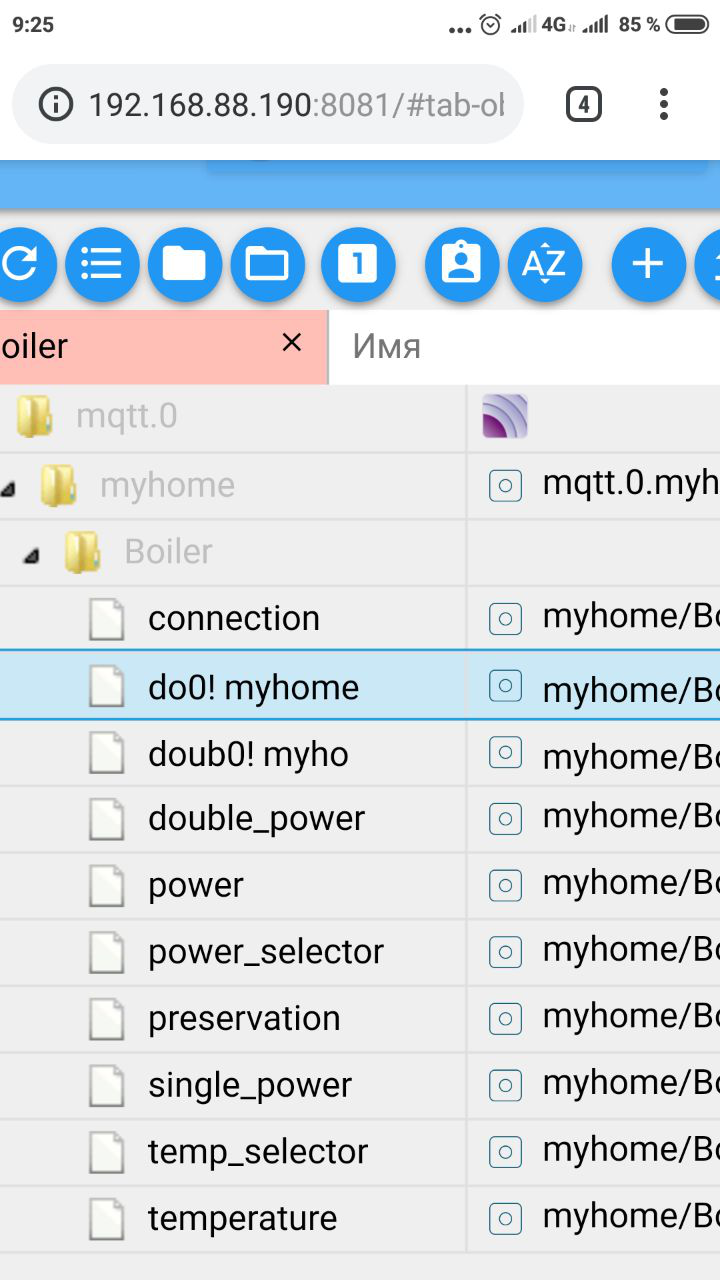This screenshot has height=1280, width=720.
Task: Open the browser overflow menu
Action: point(663,103)
